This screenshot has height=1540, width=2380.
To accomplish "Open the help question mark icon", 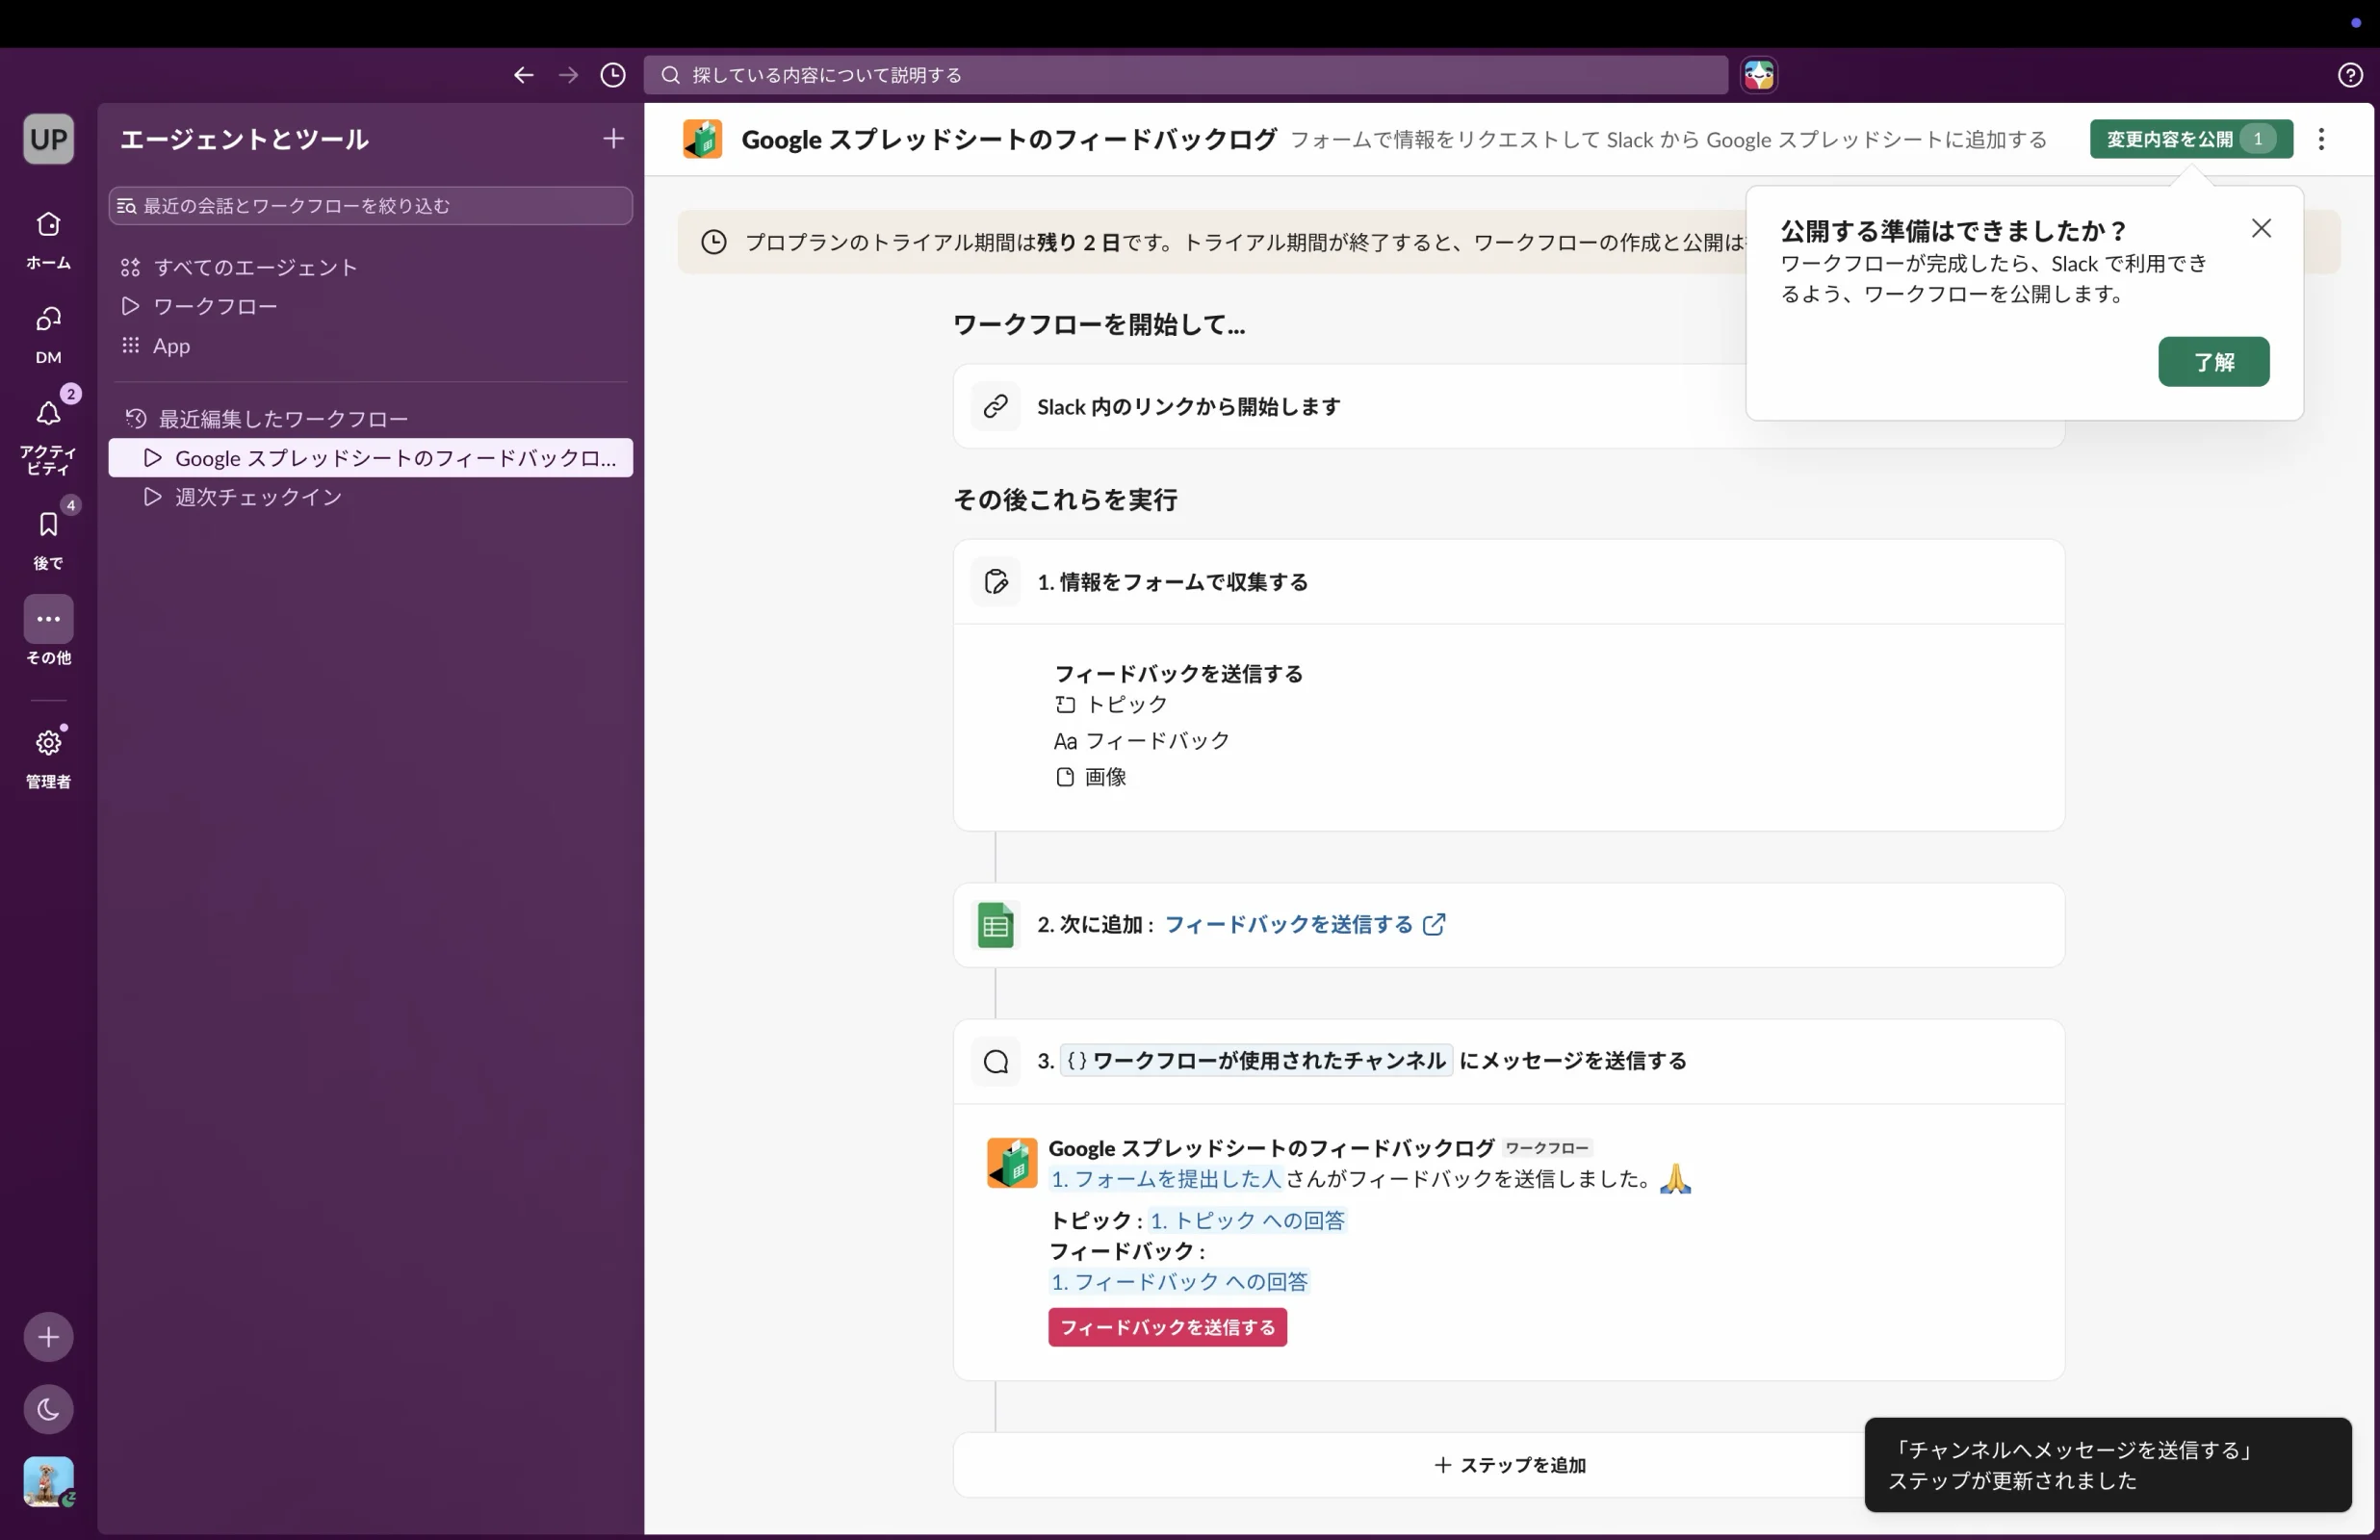I will click(2350, 75).
